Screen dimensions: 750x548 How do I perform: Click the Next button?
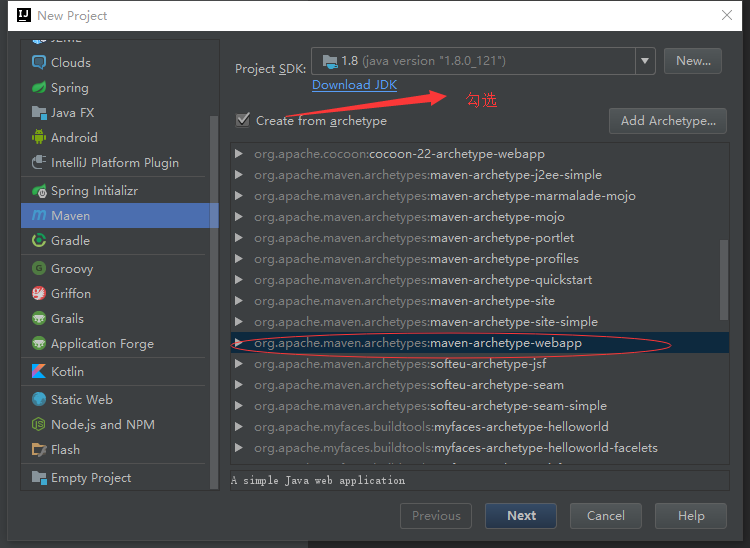pos(521,516)
